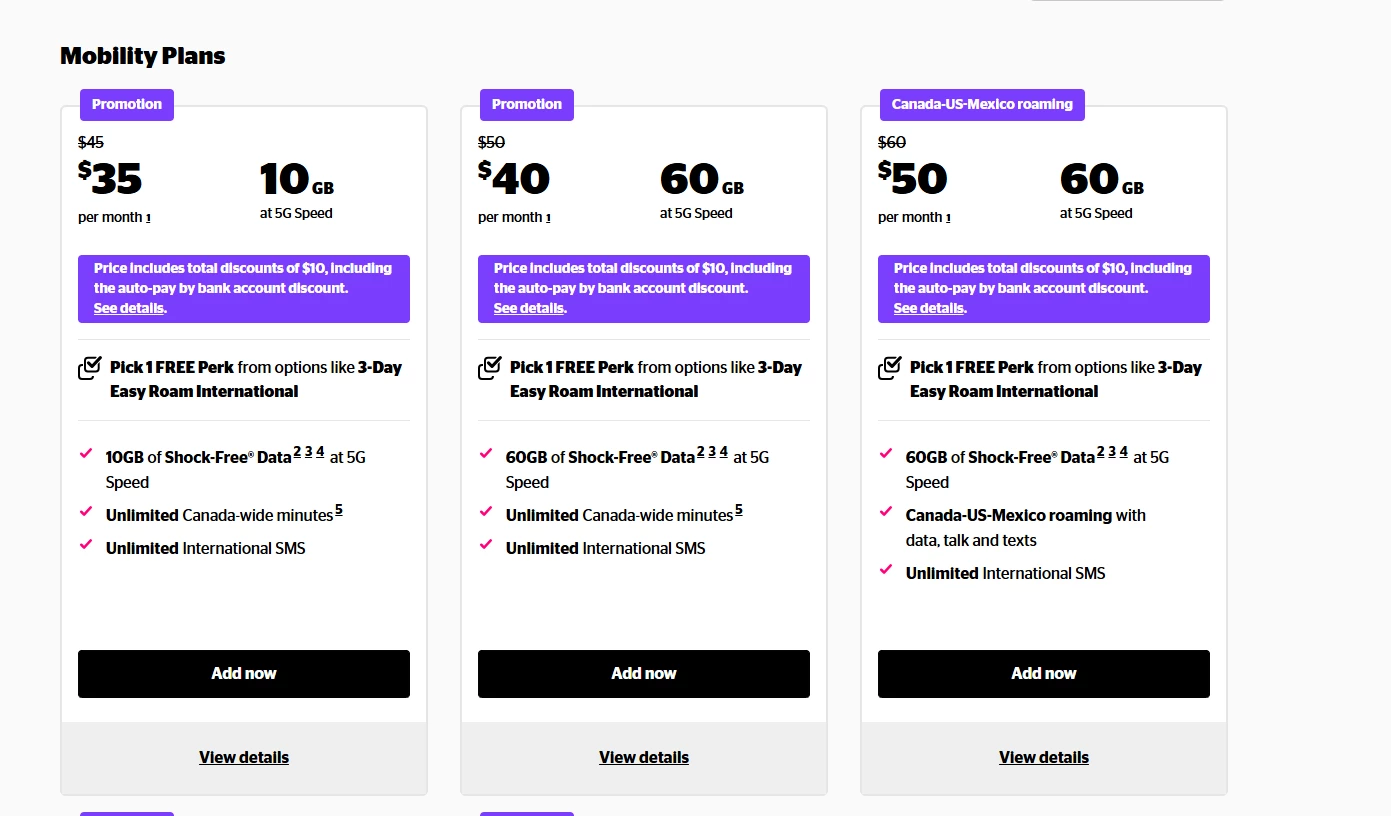The height and width of the screenshot is (816, 1391).
Task: Click footnote 1 beside $35 per month
Action: click(x=149, y=218)
